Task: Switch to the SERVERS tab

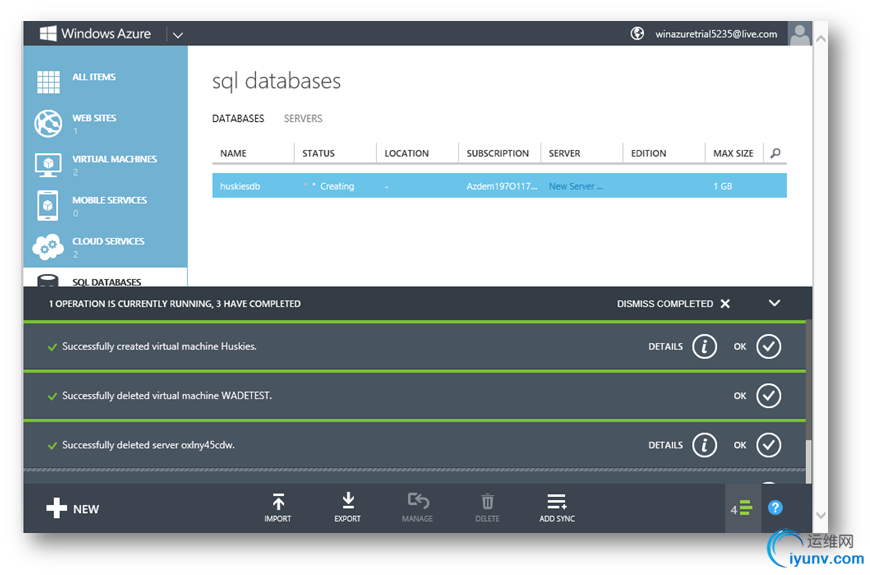Action: coord(303,118)
